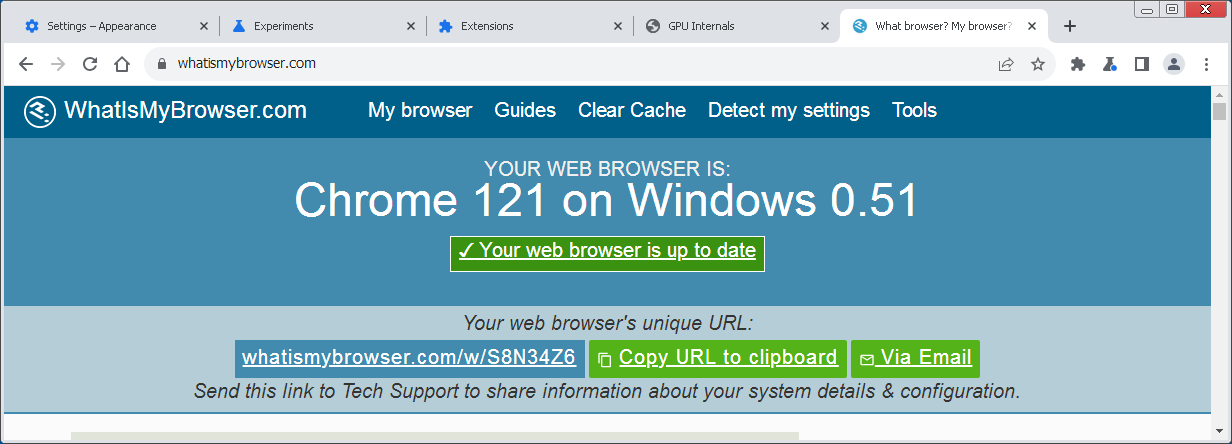Open a new tab
1232x444 pixels.
(x=1070, y=26)
